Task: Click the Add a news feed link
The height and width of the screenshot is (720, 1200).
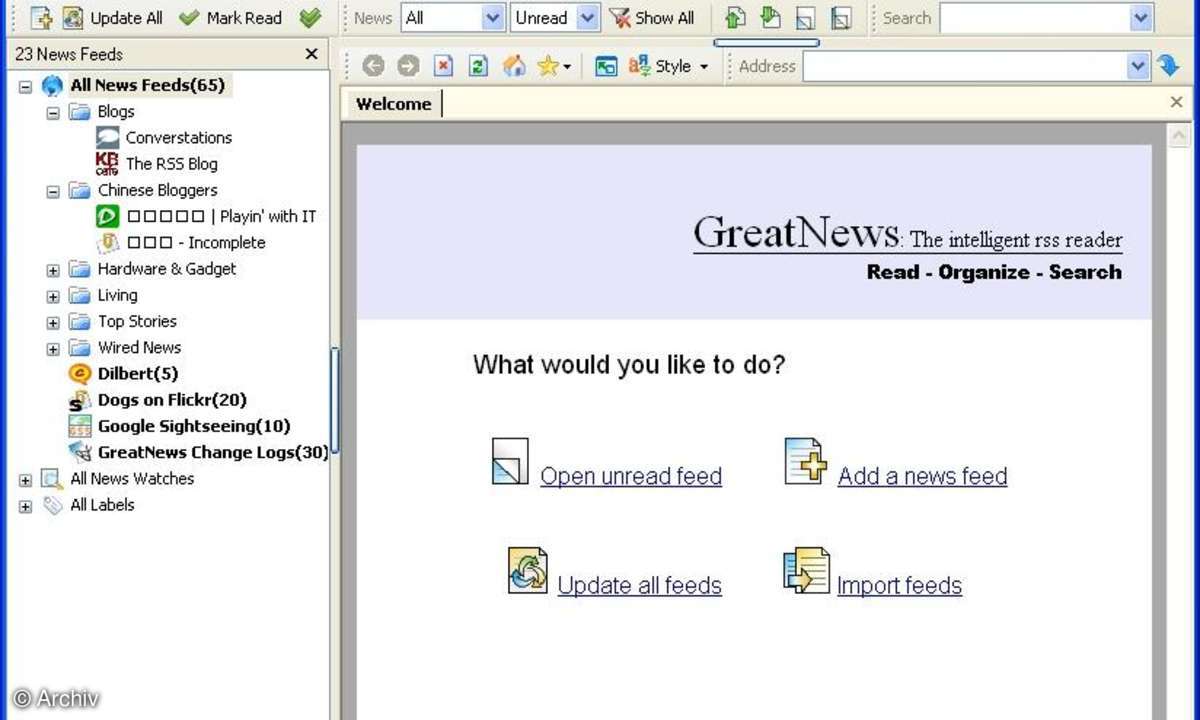Action: [922, 476]
